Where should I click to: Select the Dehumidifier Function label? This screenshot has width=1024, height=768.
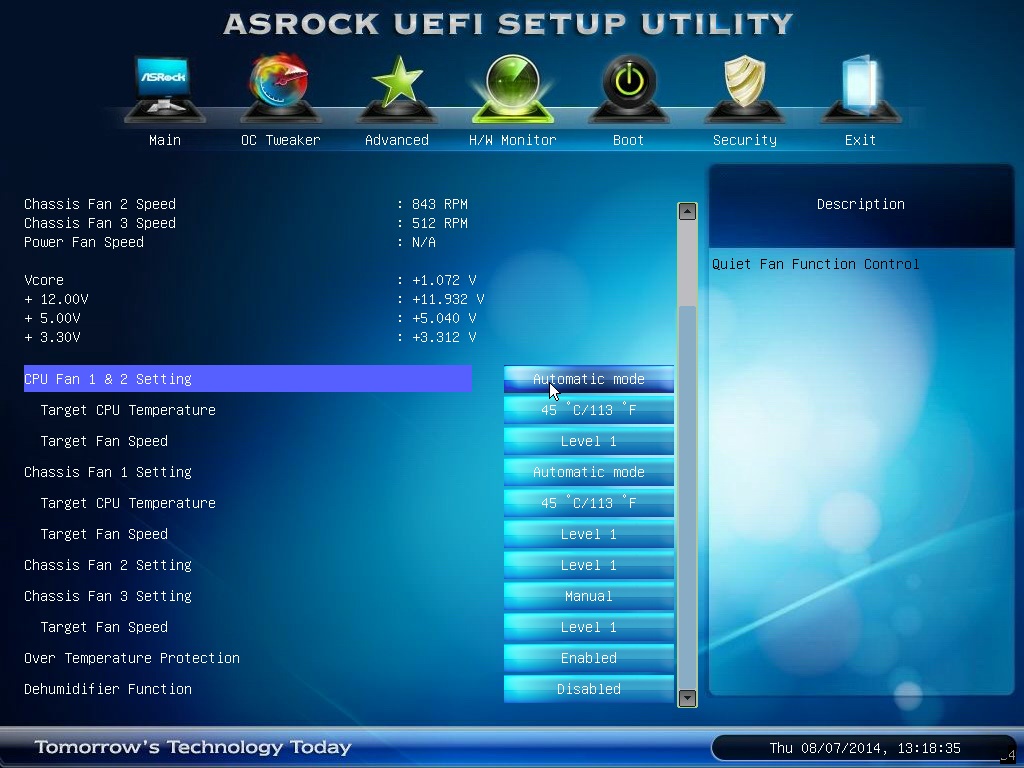(108, 689)
